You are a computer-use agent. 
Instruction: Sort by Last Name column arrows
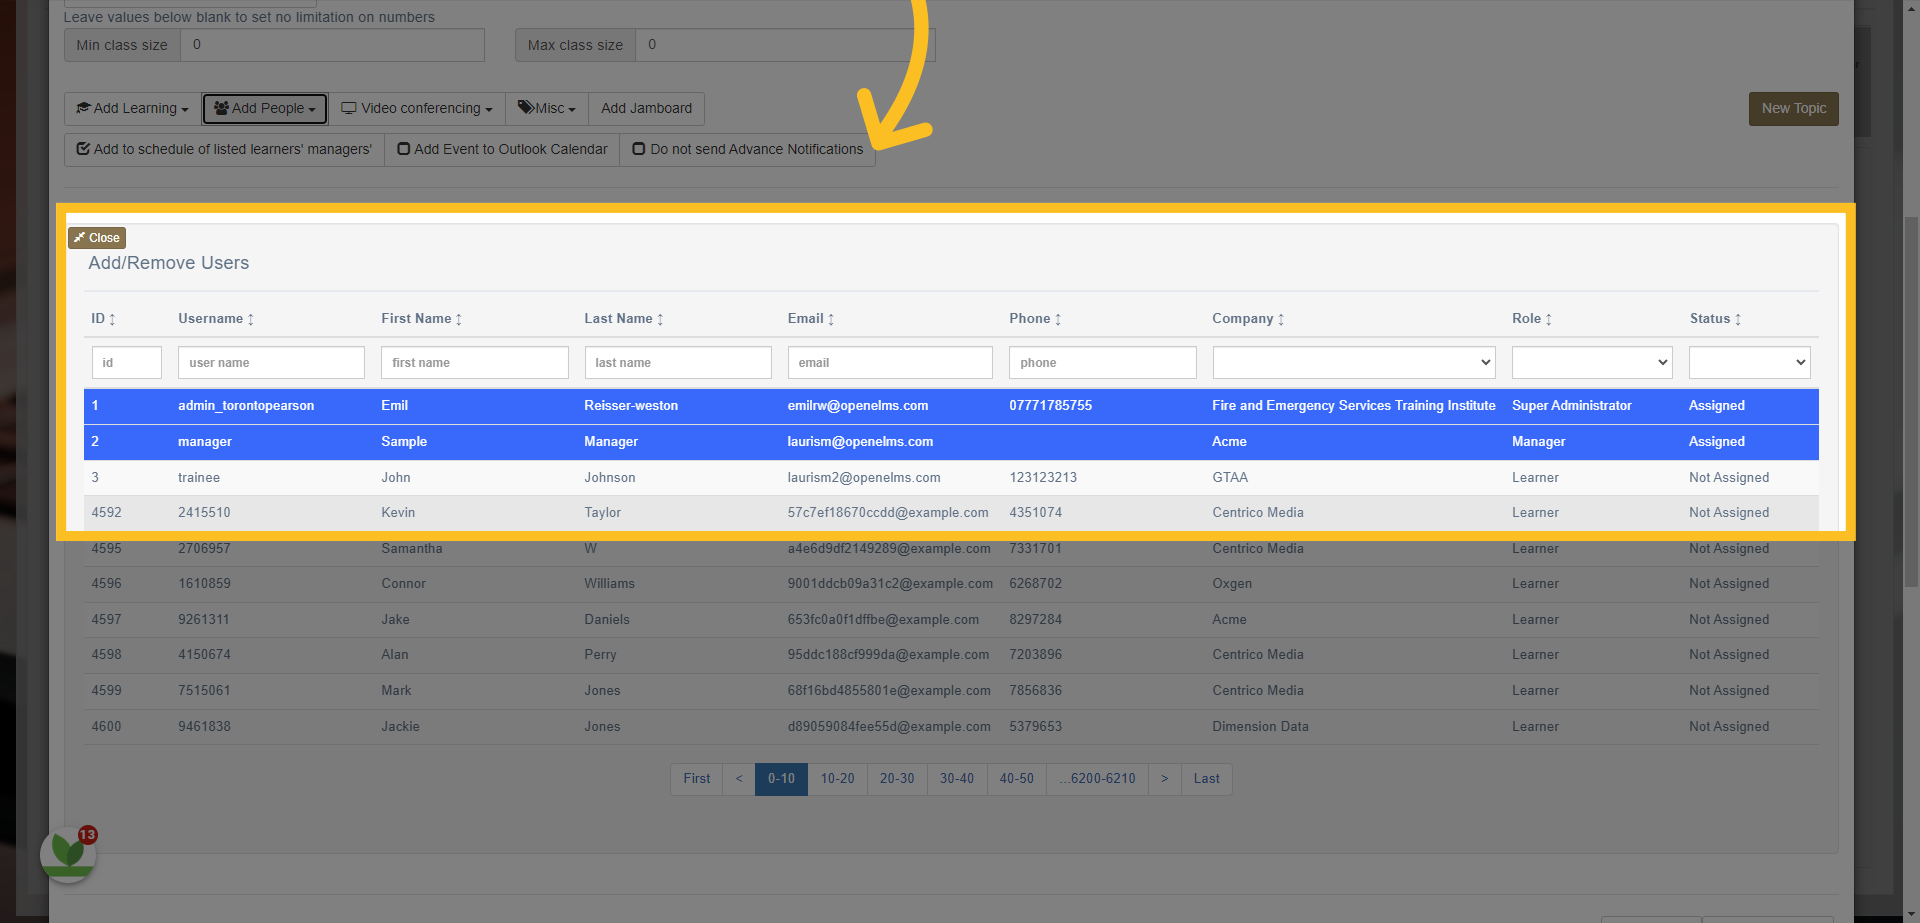(x=660, y=319)
